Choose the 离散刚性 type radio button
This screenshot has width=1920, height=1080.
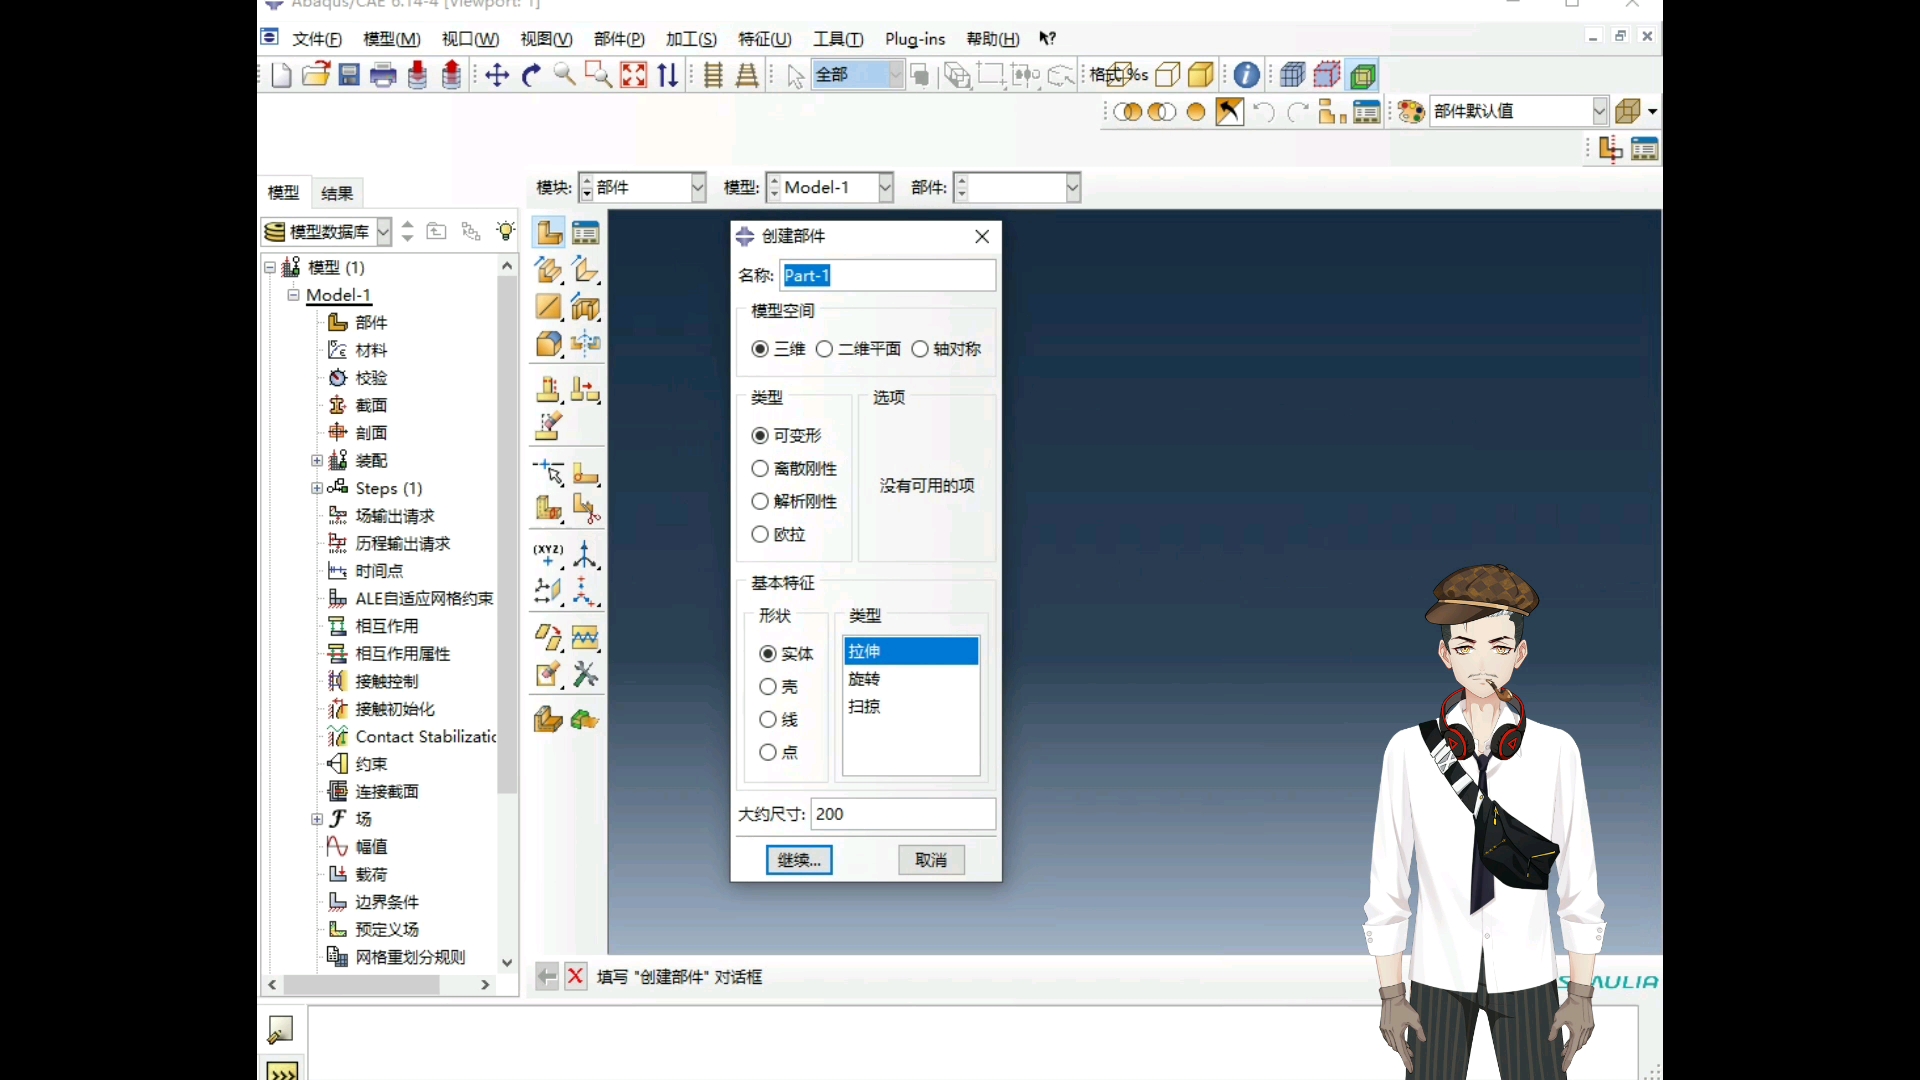click(760, 469)
